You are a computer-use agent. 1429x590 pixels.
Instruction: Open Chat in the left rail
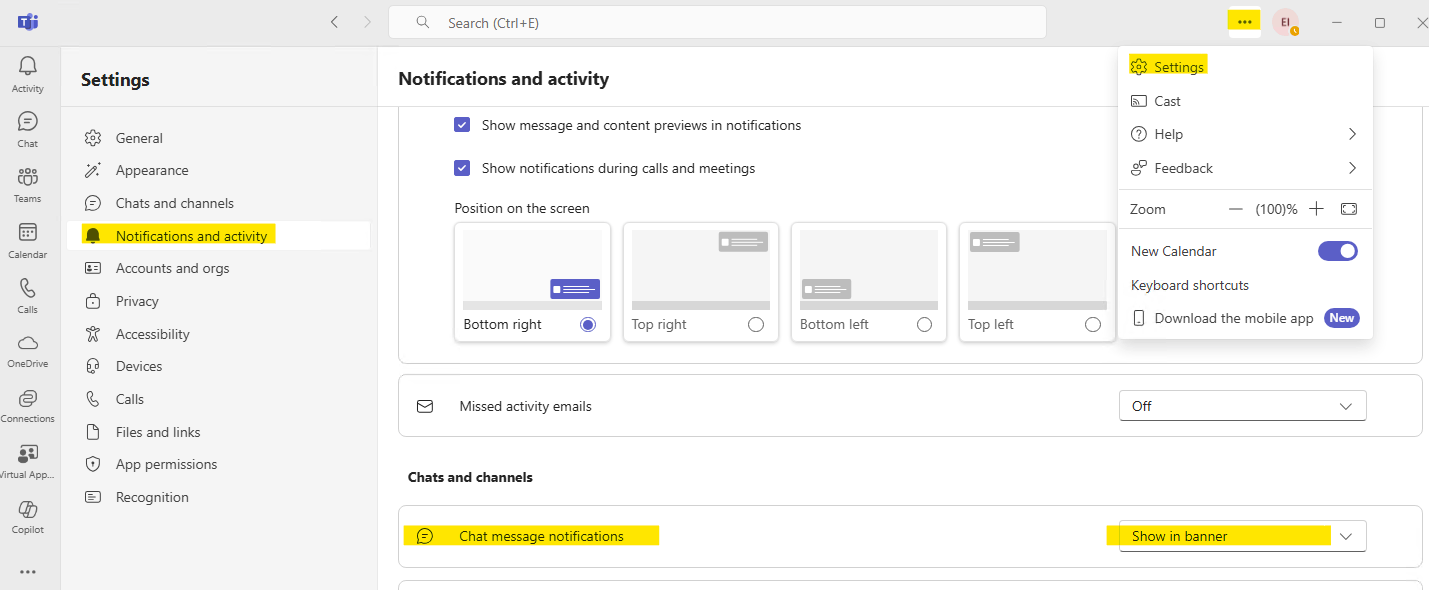tap(28, 122)
